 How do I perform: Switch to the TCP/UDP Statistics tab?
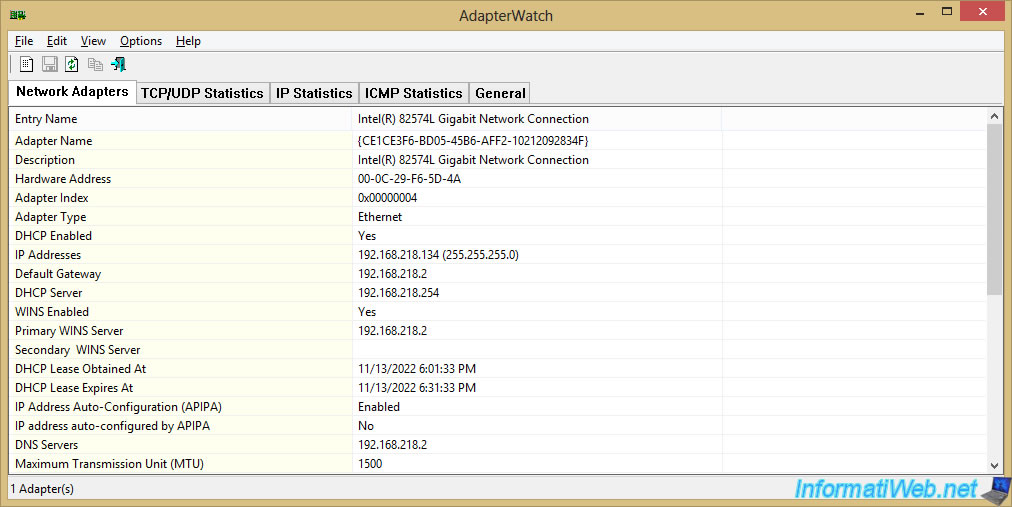[x=202, y=93]
